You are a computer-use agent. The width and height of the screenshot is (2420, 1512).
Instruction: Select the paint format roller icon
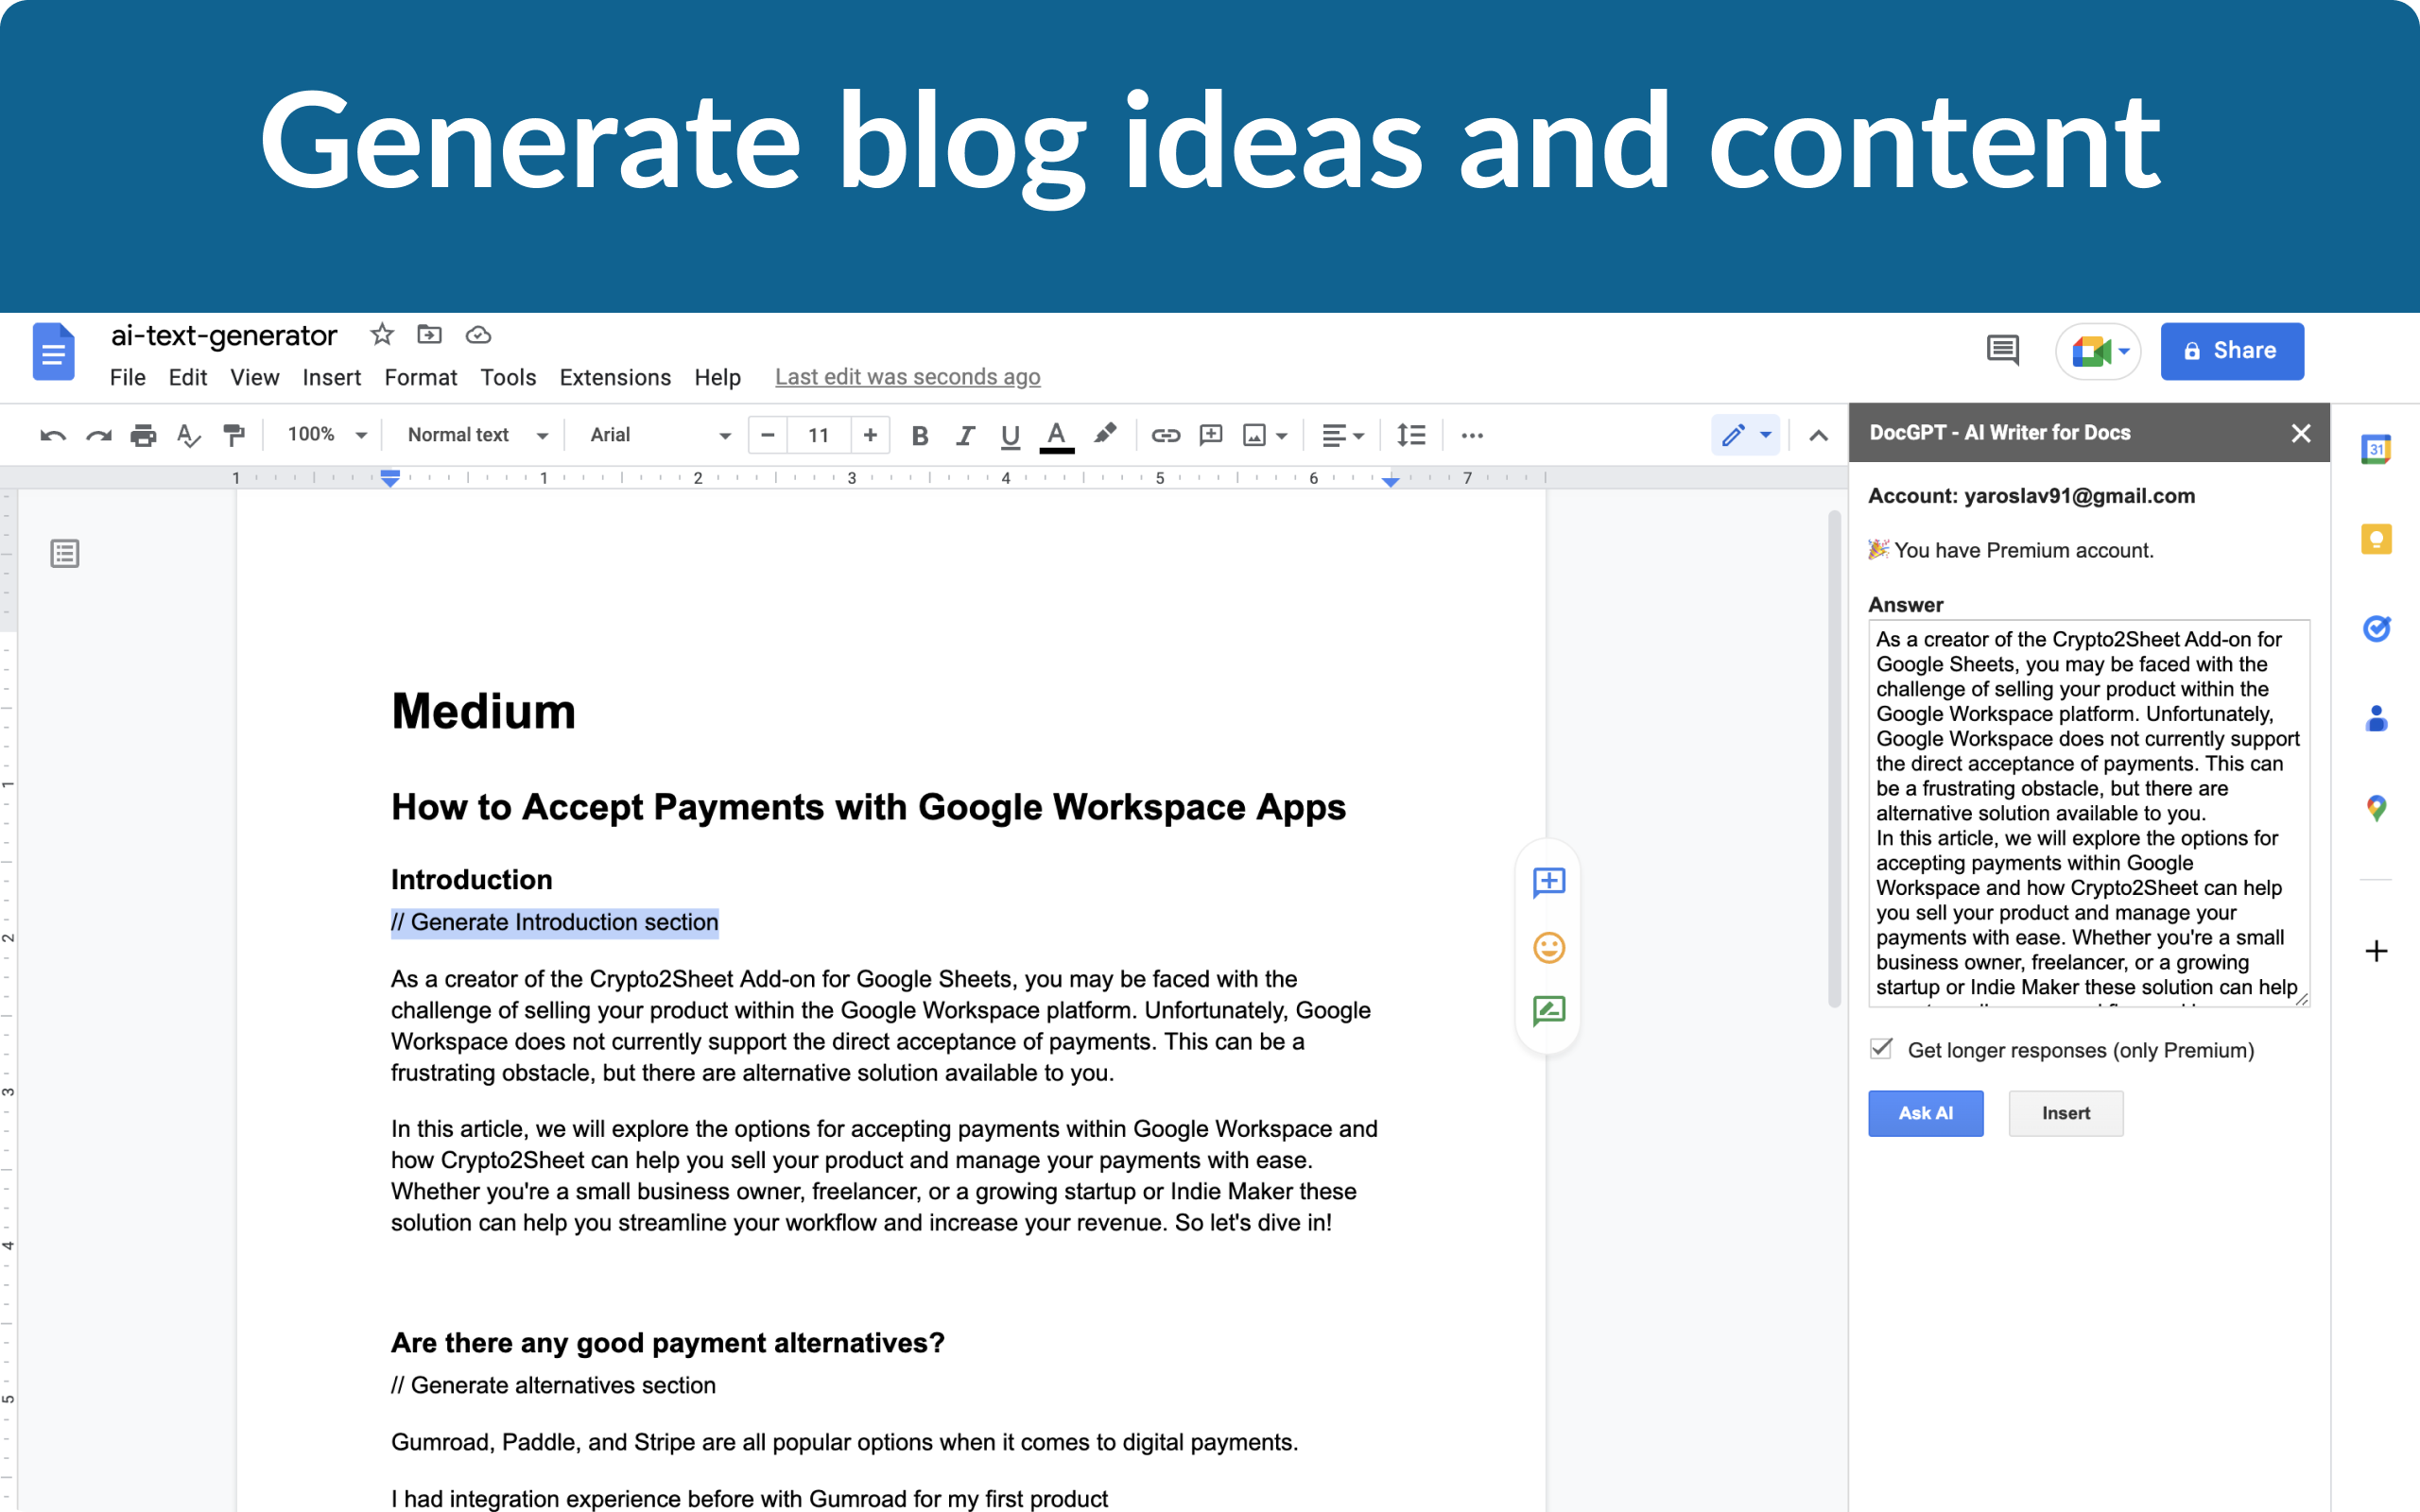pyautogui.click(x=234, y=435)
